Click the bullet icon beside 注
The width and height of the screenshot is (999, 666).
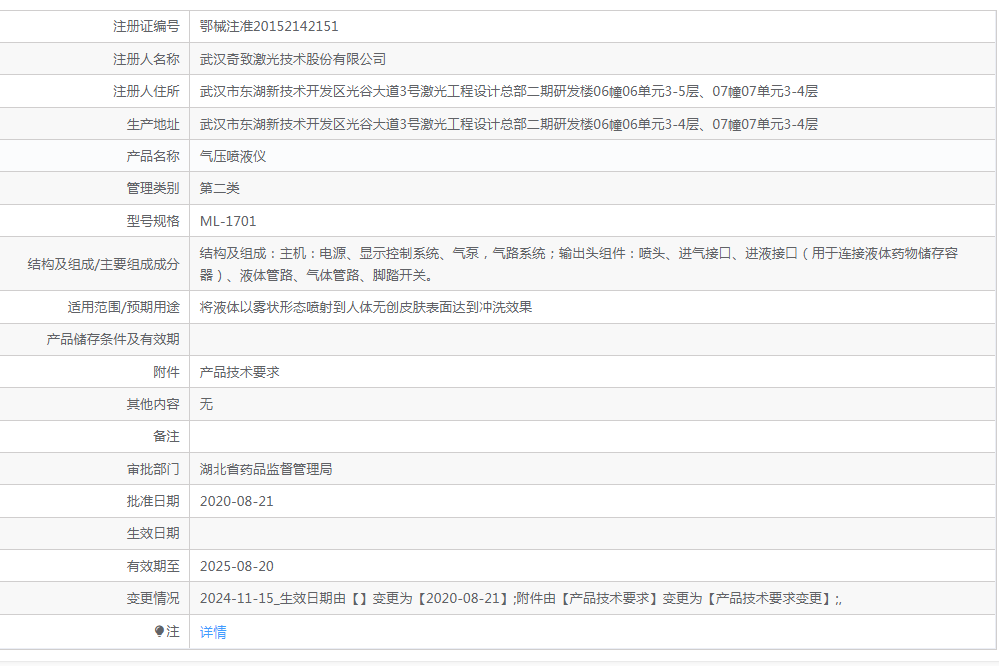pyautogui.click(x=159, y=631)
